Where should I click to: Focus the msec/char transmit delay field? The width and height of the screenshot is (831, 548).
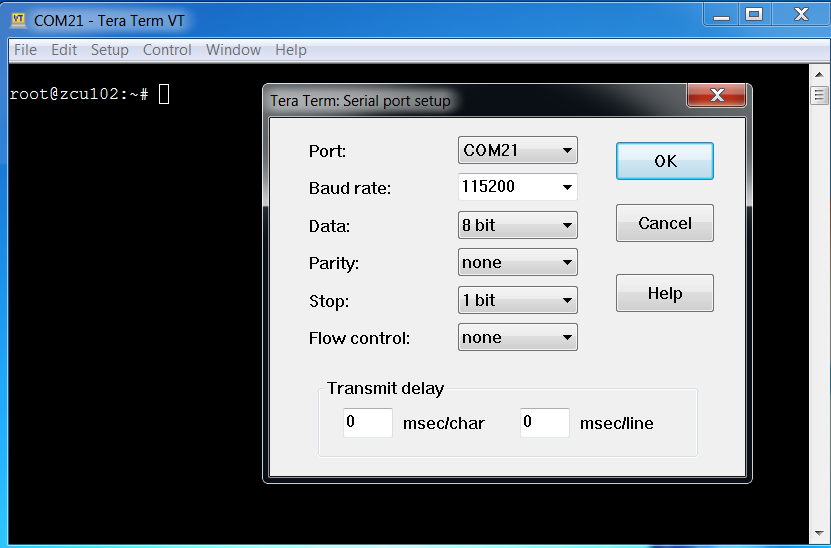click(x=368, y=422)
